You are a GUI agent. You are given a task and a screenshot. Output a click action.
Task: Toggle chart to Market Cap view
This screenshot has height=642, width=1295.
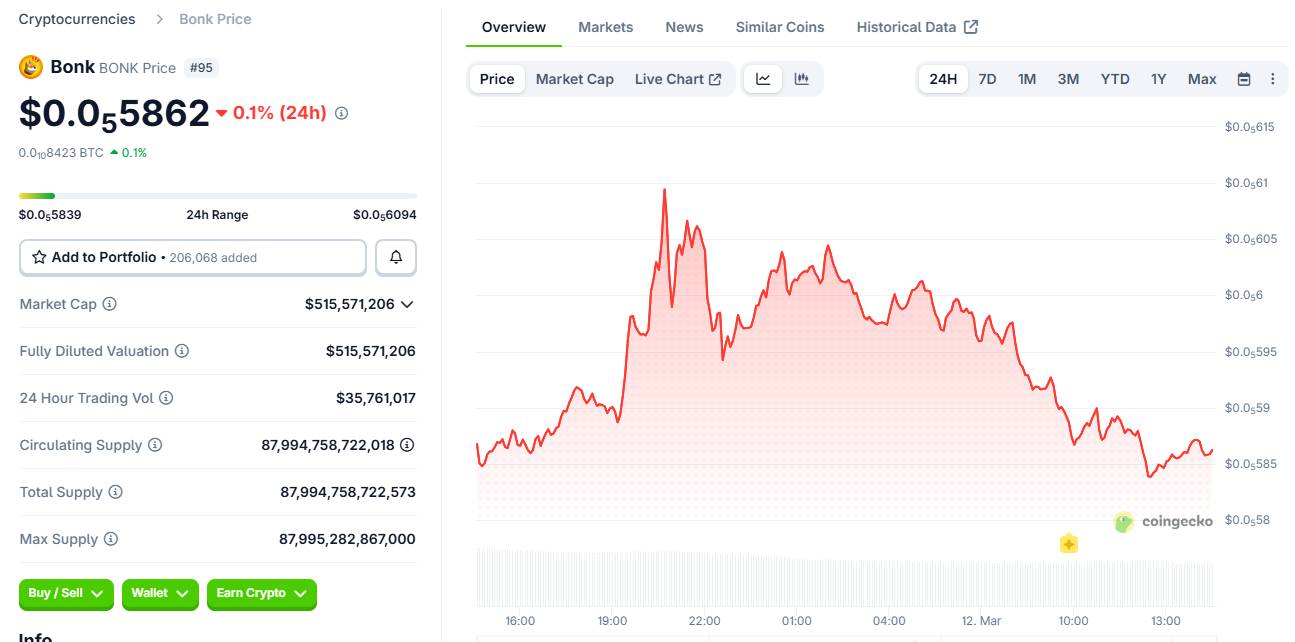coord(574,79)
